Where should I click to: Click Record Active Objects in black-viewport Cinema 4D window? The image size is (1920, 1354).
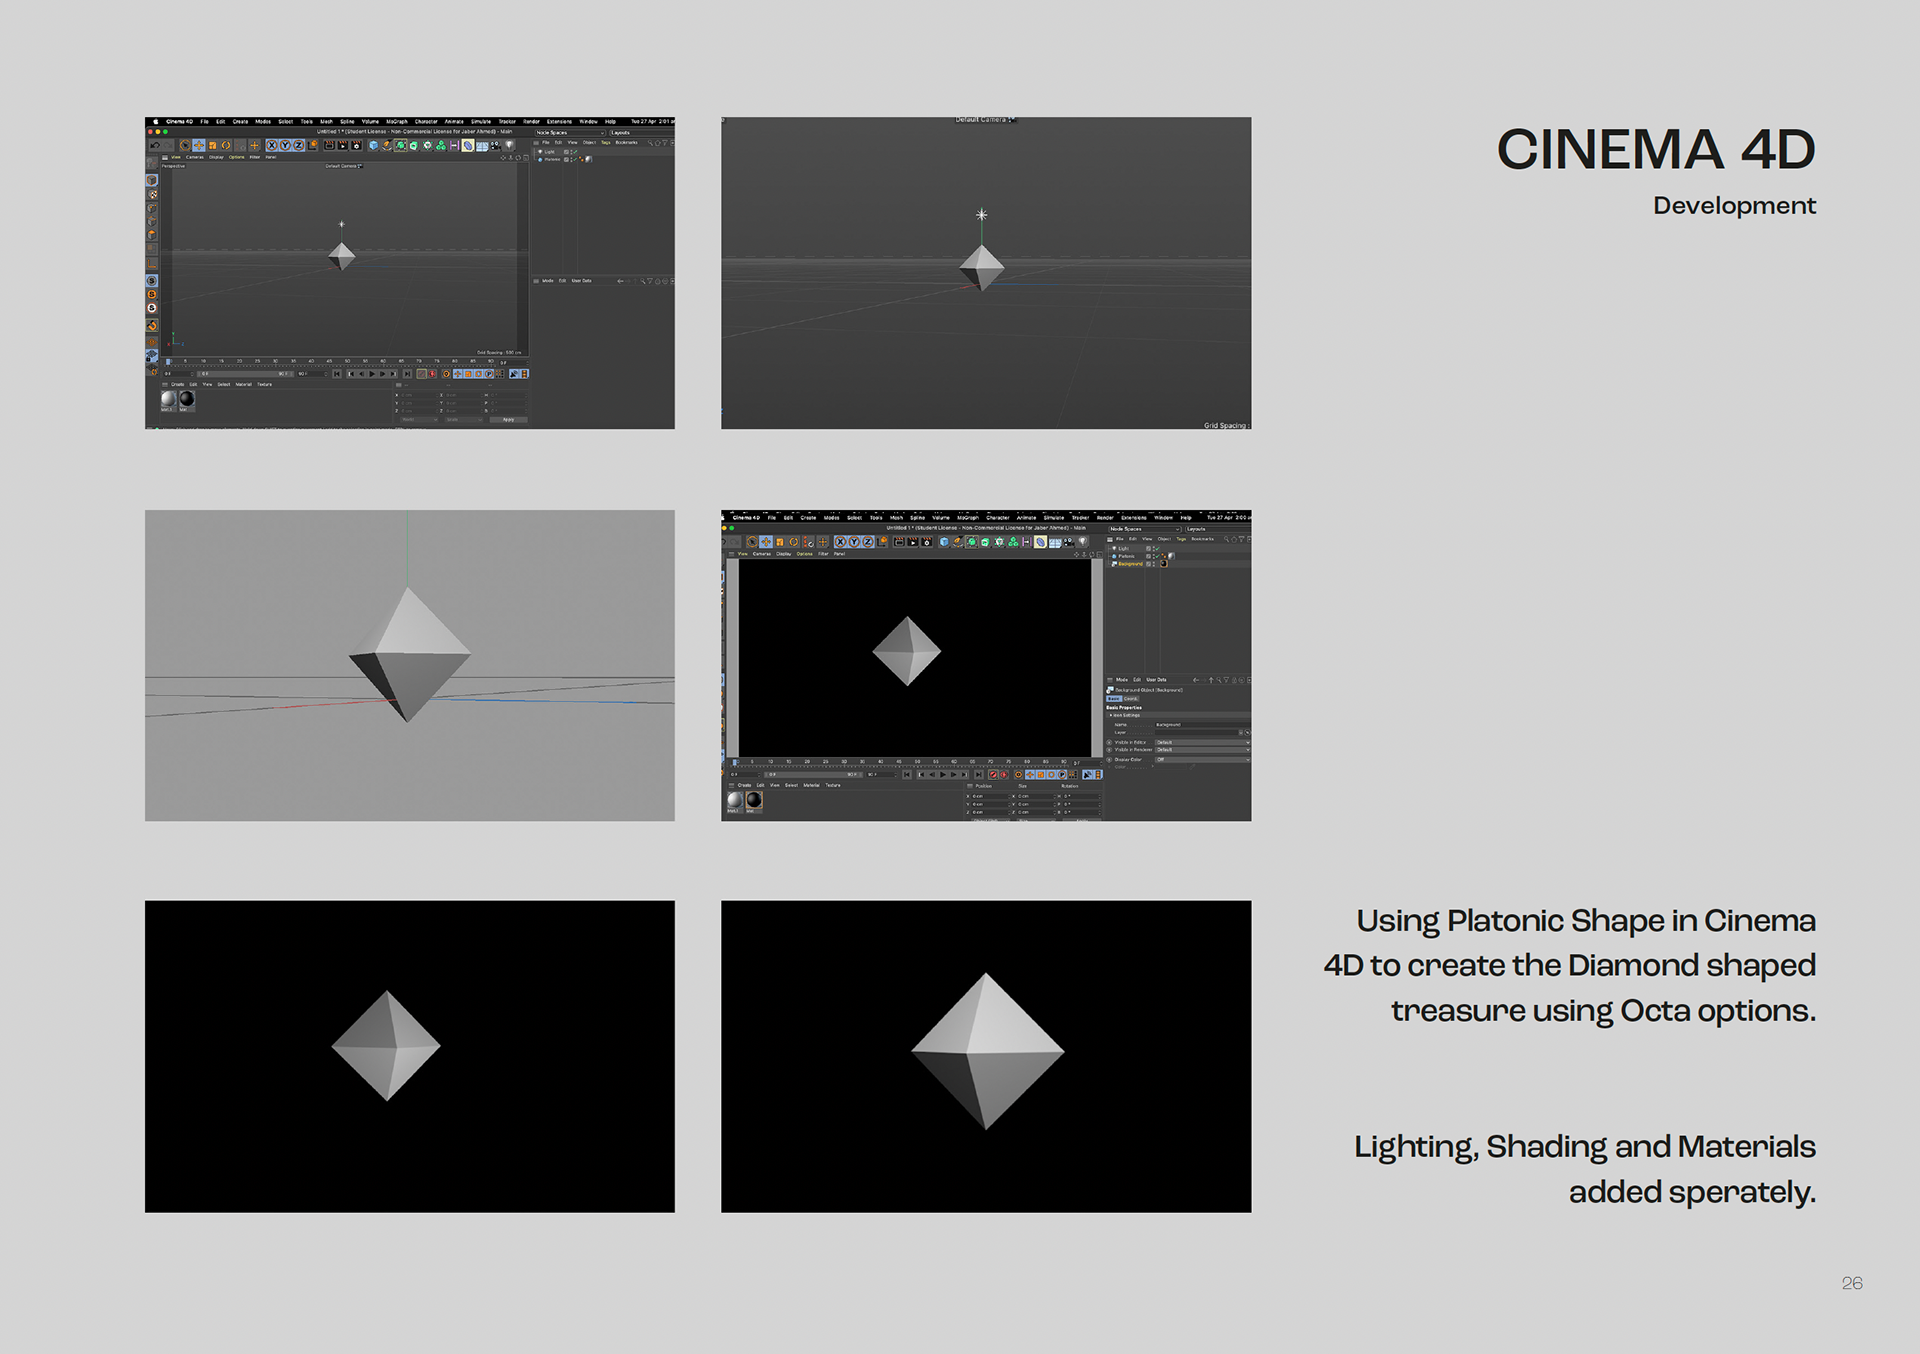click(x=993, y=775)
